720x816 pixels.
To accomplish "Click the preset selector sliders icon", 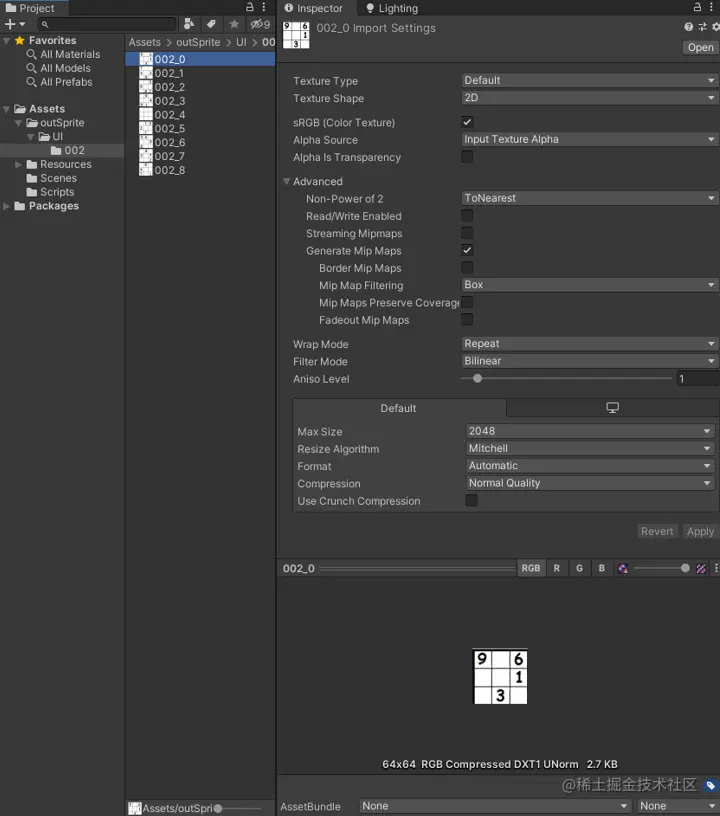I will click(702, 27).
